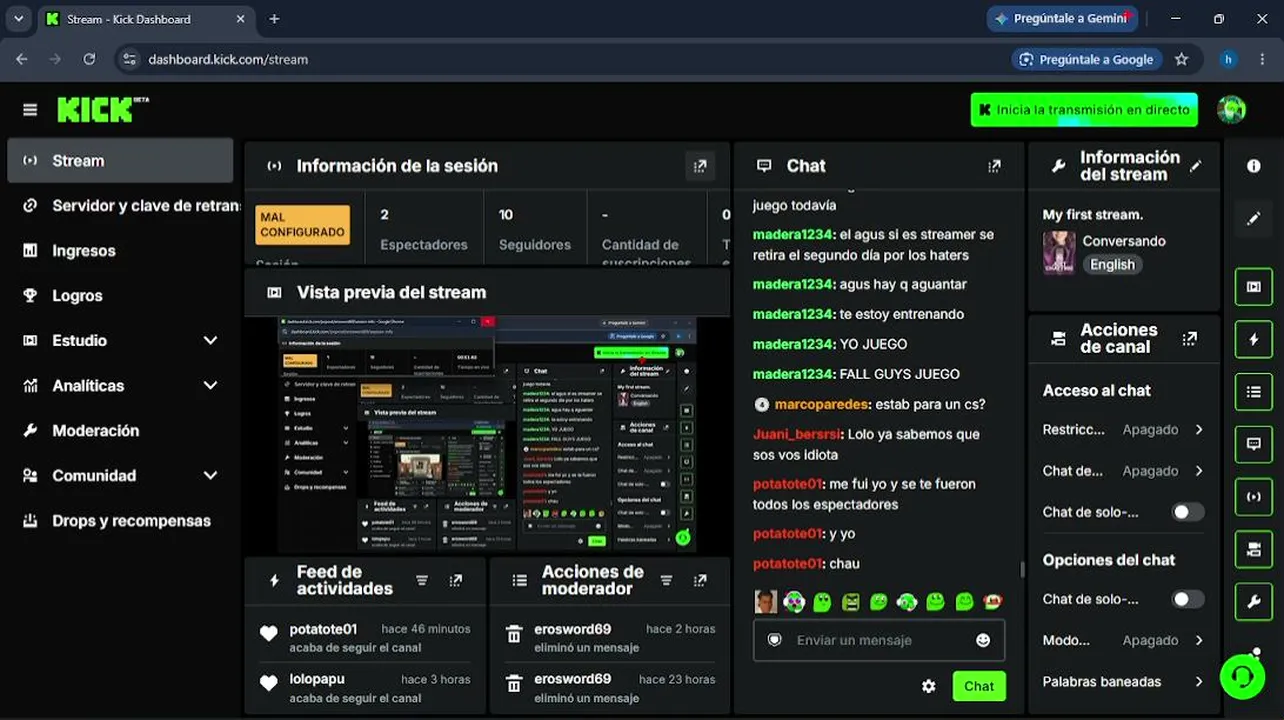This screenshot has width=1284, height=720.
Task: Open the Modo... Apagado setting
Action: click(1123, 640)
